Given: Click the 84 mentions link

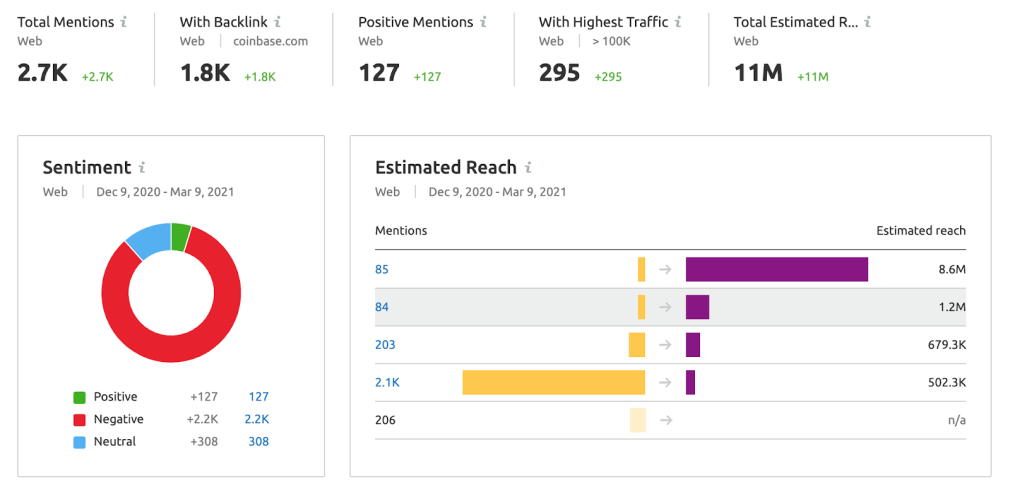Looking at the screenshot, I should 382,307.
